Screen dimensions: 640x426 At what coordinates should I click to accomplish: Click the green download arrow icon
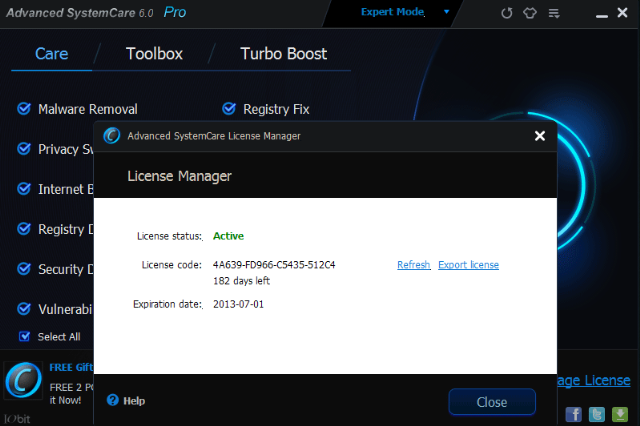[620, 415]
